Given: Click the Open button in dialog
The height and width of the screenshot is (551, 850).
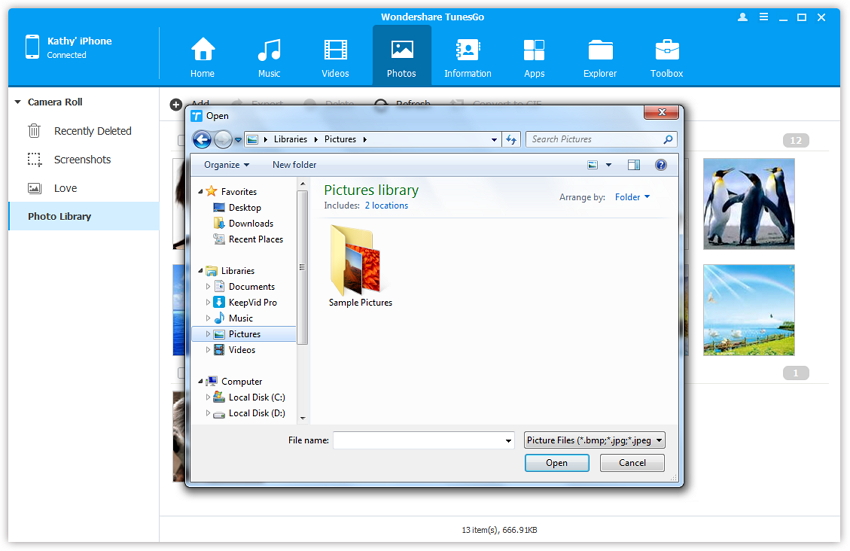Looking at the screenshot, I should coord(557,463).
